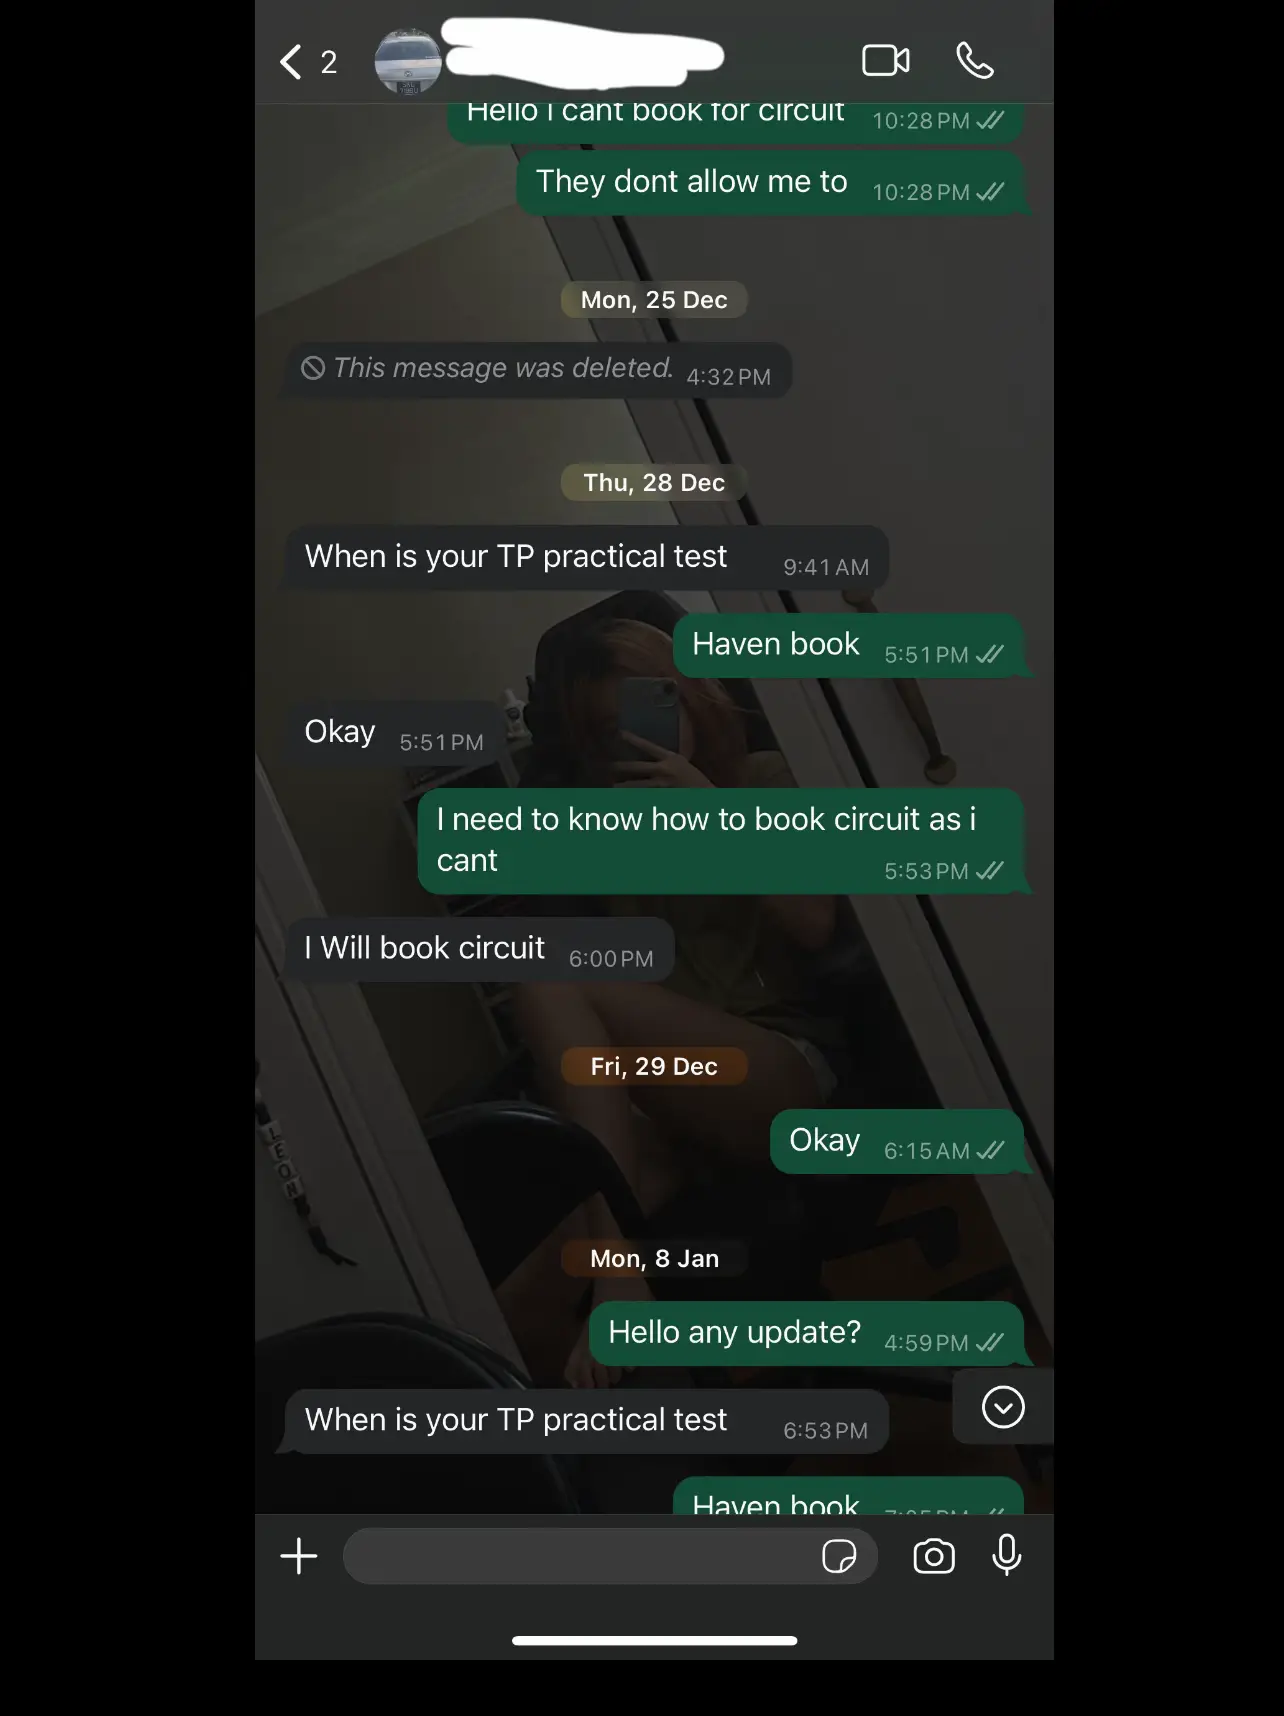Tap the 'Thu, 28 Dec' date label
Image resolution: width=1284 pixels, height=1716 pixels.
[x=654, y=483]
